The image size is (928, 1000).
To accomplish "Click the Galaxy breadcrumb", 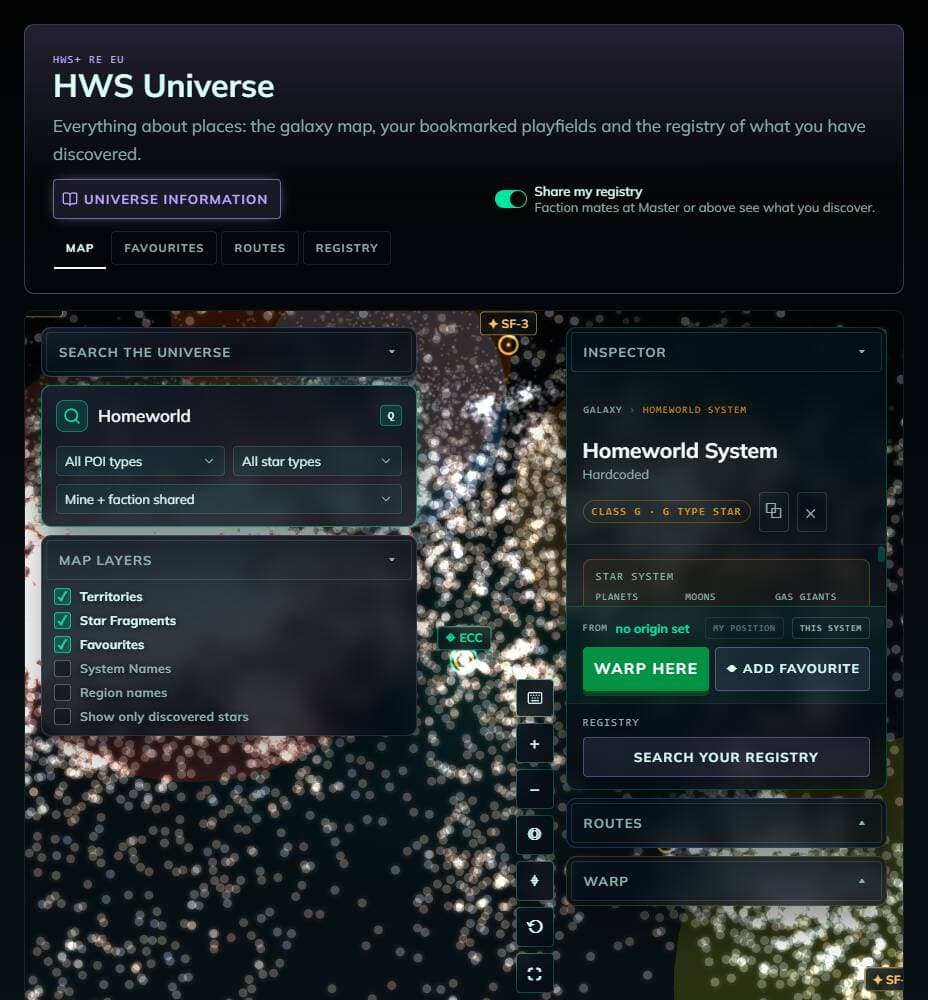I will pyautogui.click(x=602, y=409).
